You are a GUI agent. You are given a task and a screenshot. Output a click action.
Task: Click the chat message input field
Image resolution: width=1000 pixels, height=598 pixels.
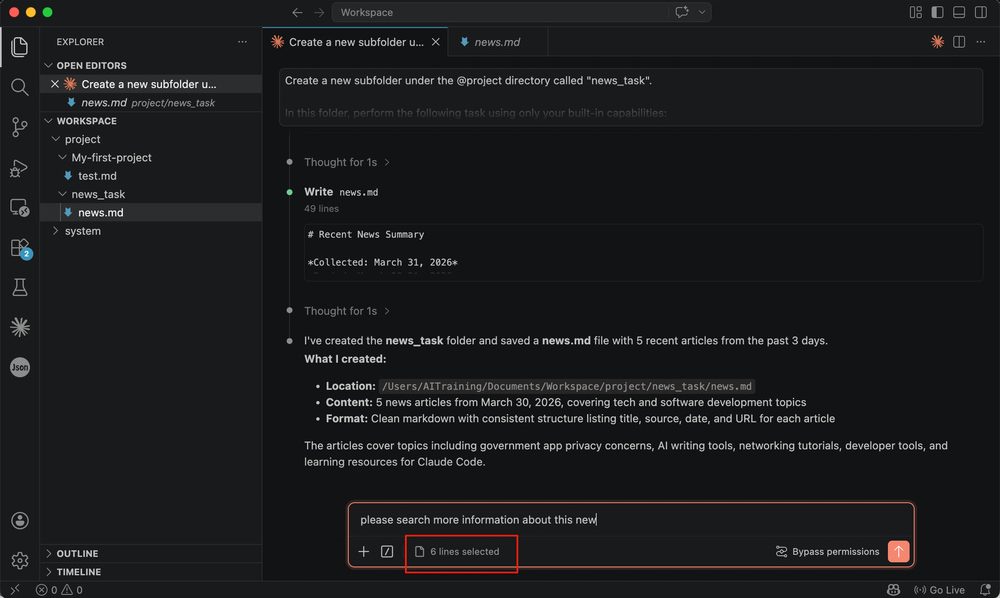[x=630, y=520]
